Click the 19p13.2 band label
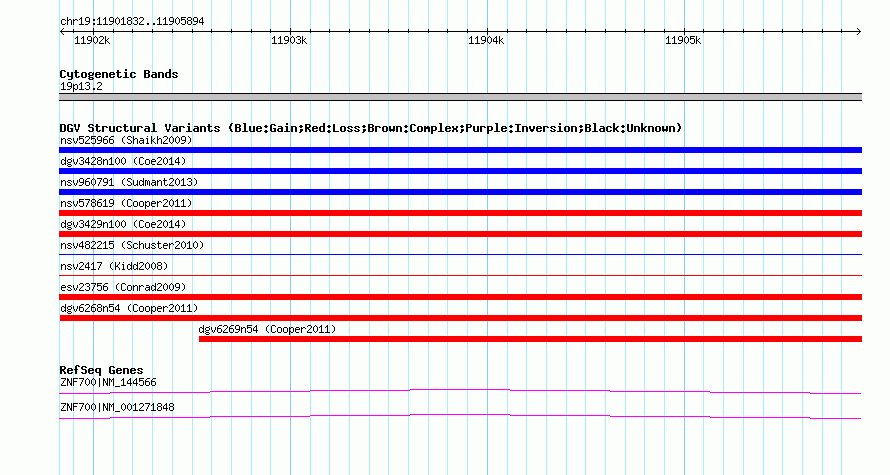 point(81,86)
